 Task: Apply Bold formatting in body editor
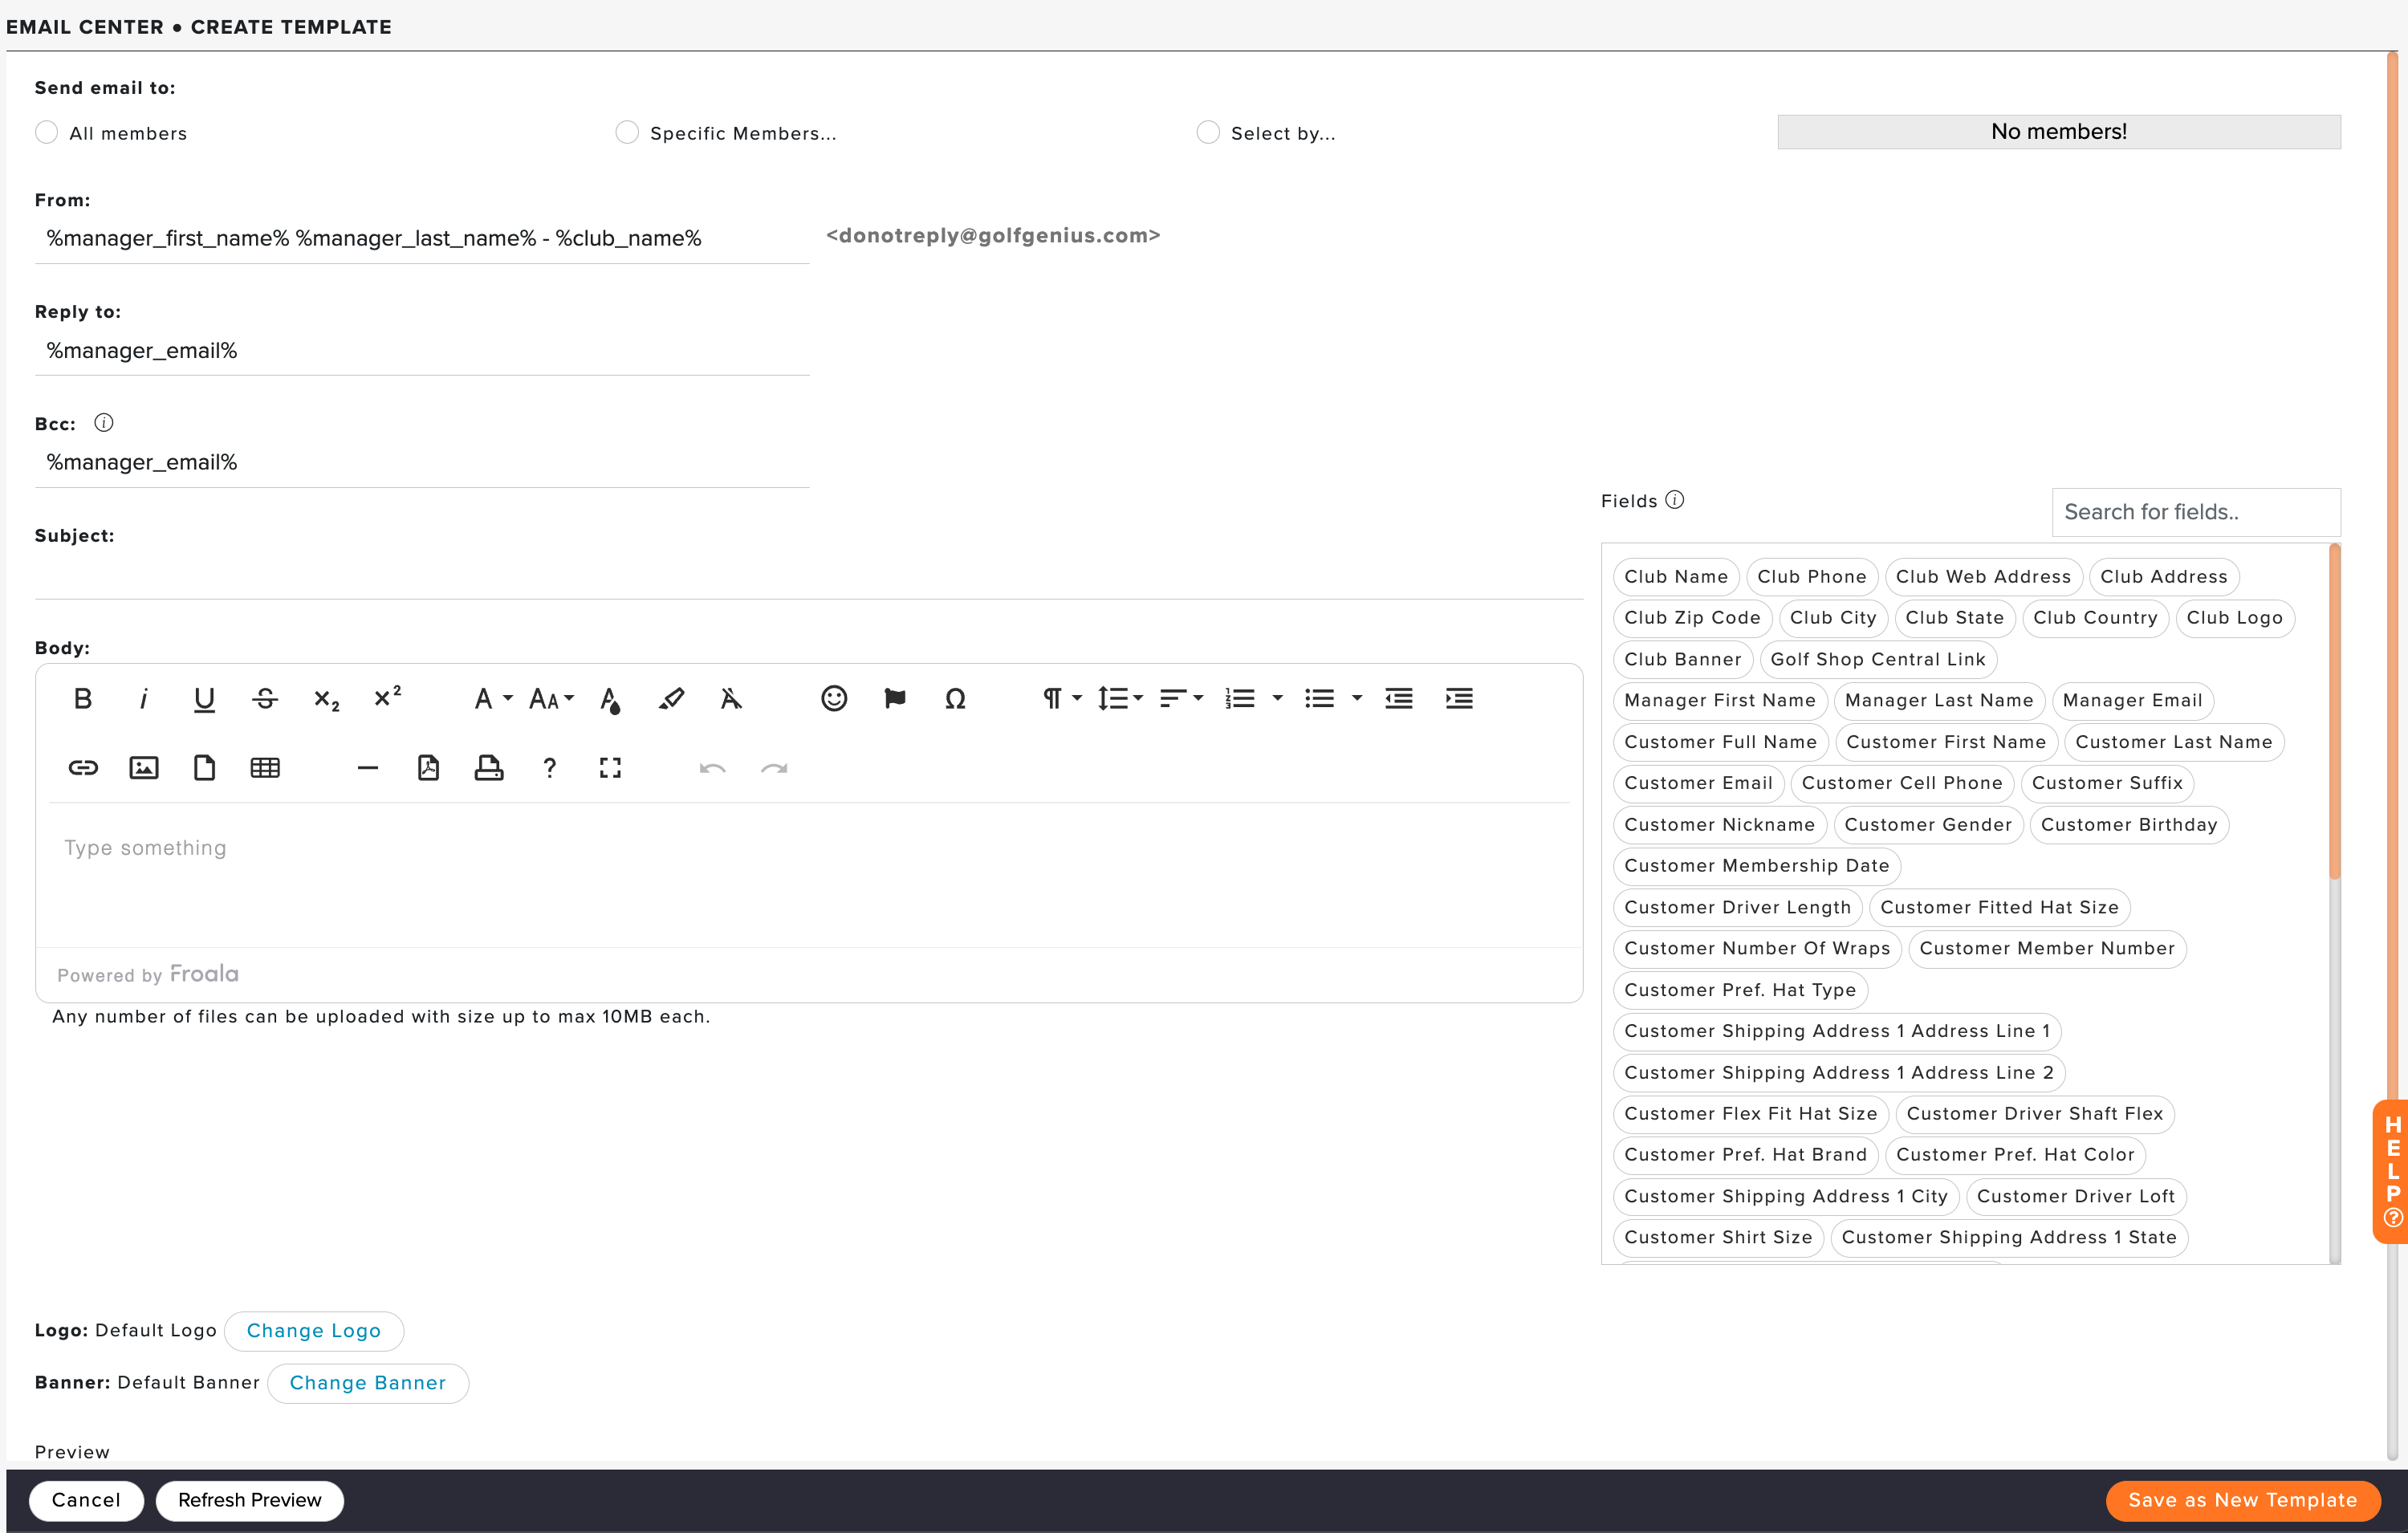(83, 699)
